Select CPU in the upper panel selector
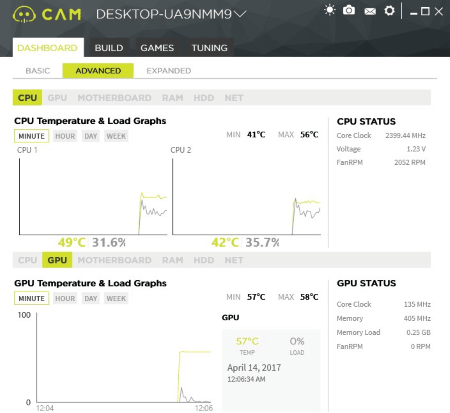 coord(27,98)
